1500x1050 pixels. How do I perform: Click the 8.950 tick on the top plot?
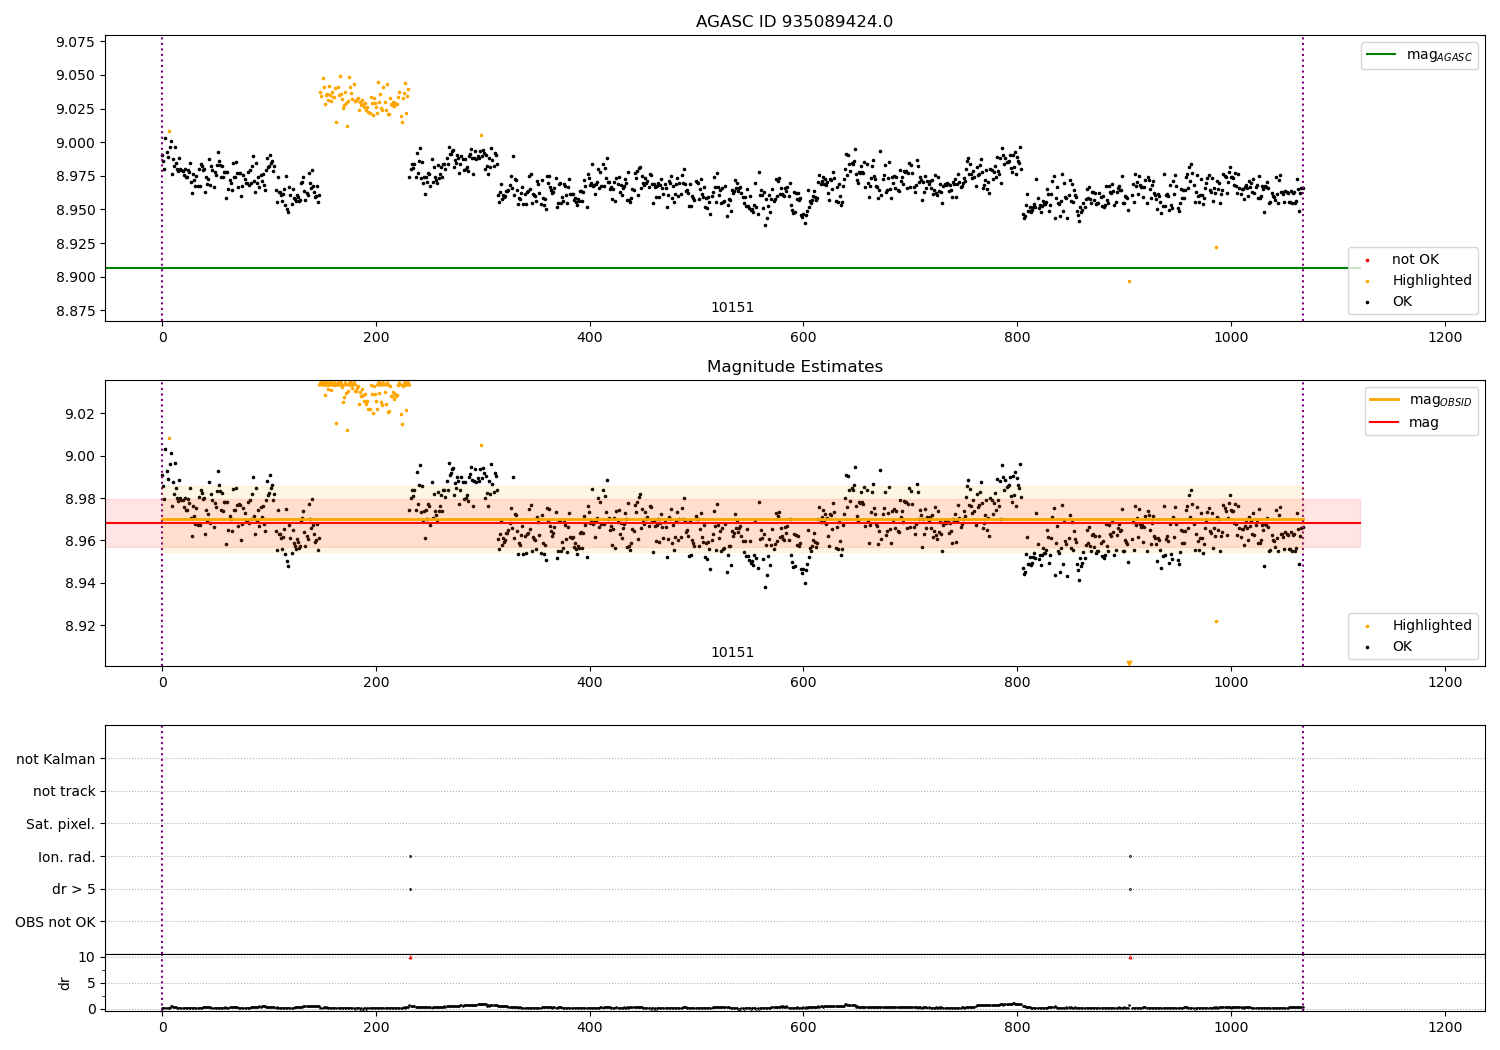tap(75, 210)
